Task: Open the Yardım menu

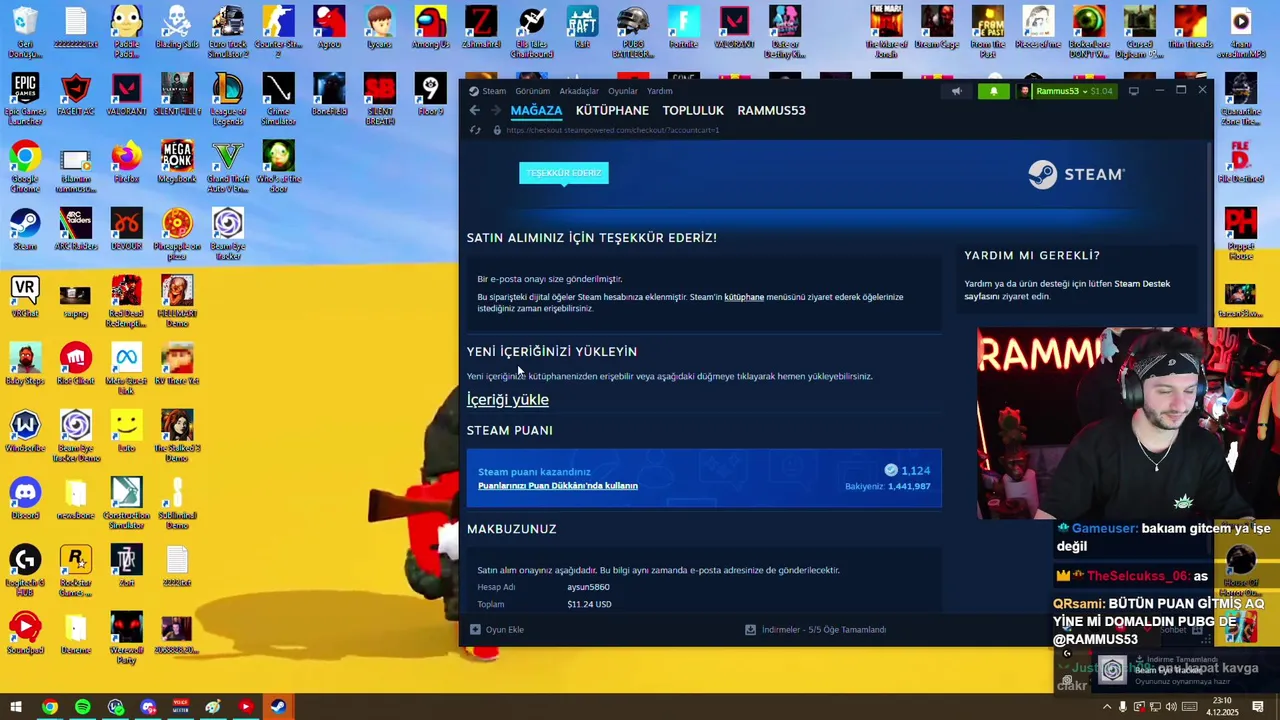Action: (660, 91)
